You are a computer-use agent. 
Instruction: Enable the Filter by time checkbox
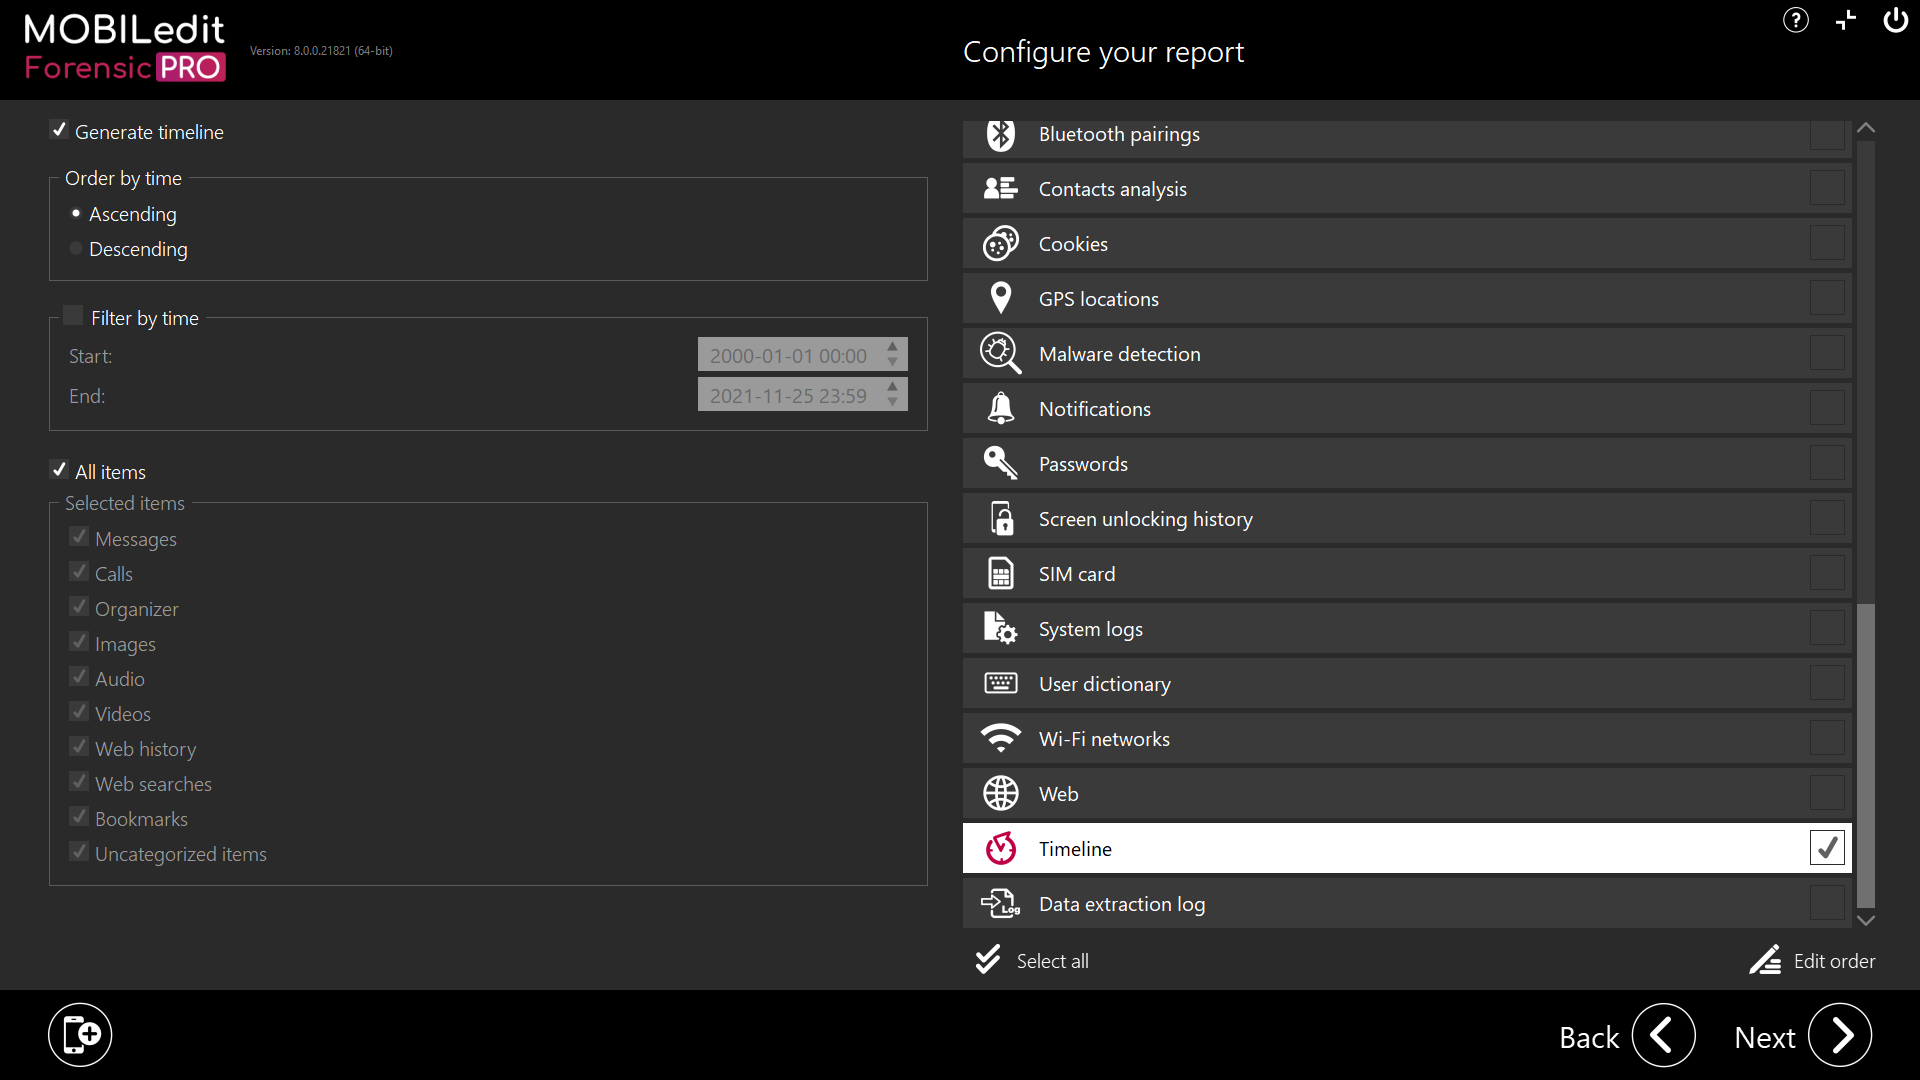(x=73, y=316)
